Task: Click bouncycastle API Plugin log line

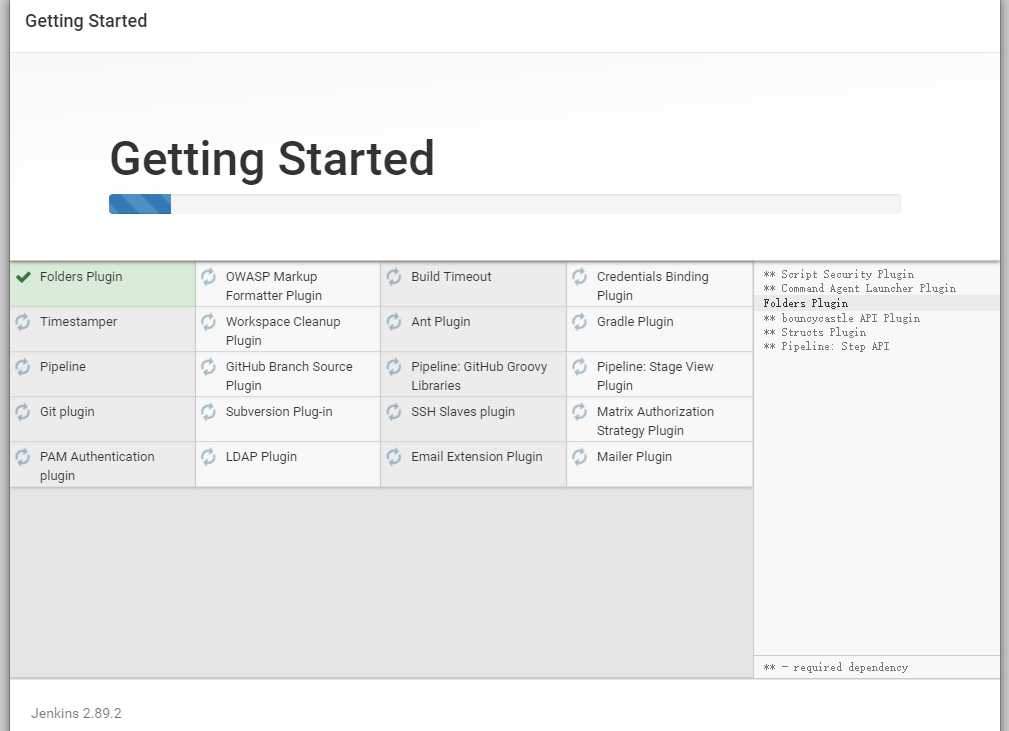Action: click(x=842, y=318)
